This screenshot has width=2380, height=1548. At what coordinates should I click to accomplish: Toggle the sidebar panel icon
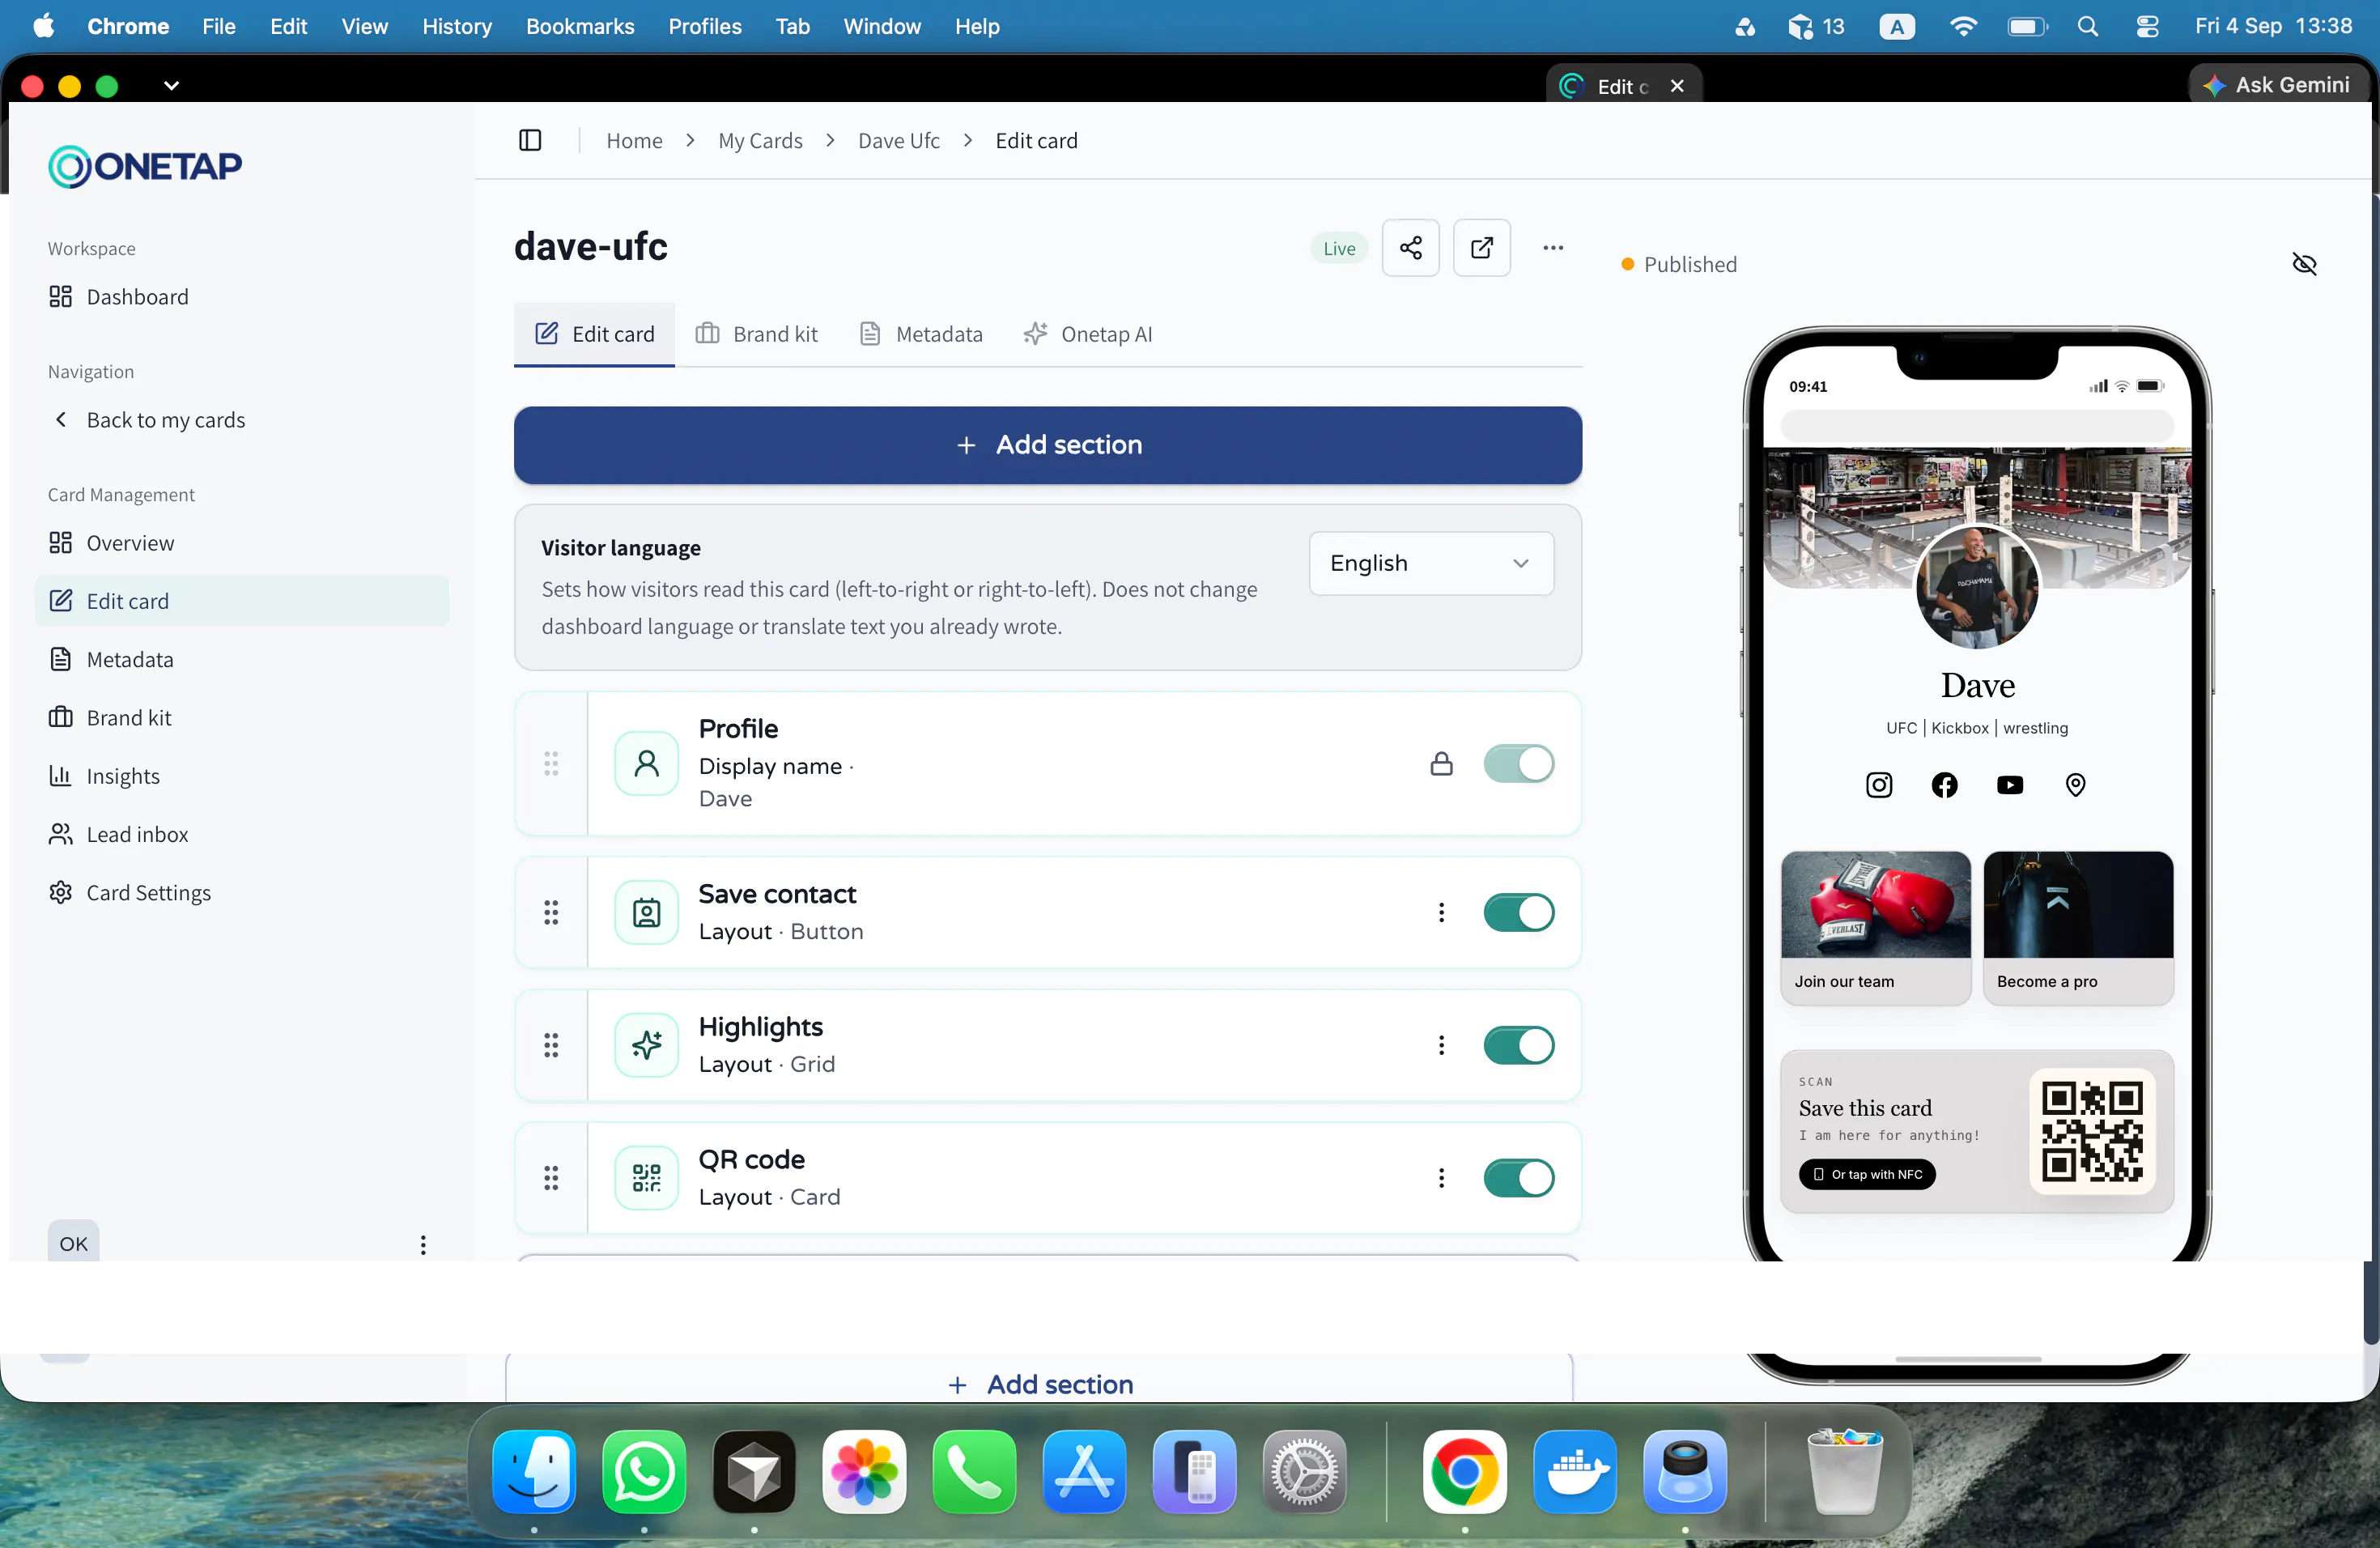(x=530, y=140)
